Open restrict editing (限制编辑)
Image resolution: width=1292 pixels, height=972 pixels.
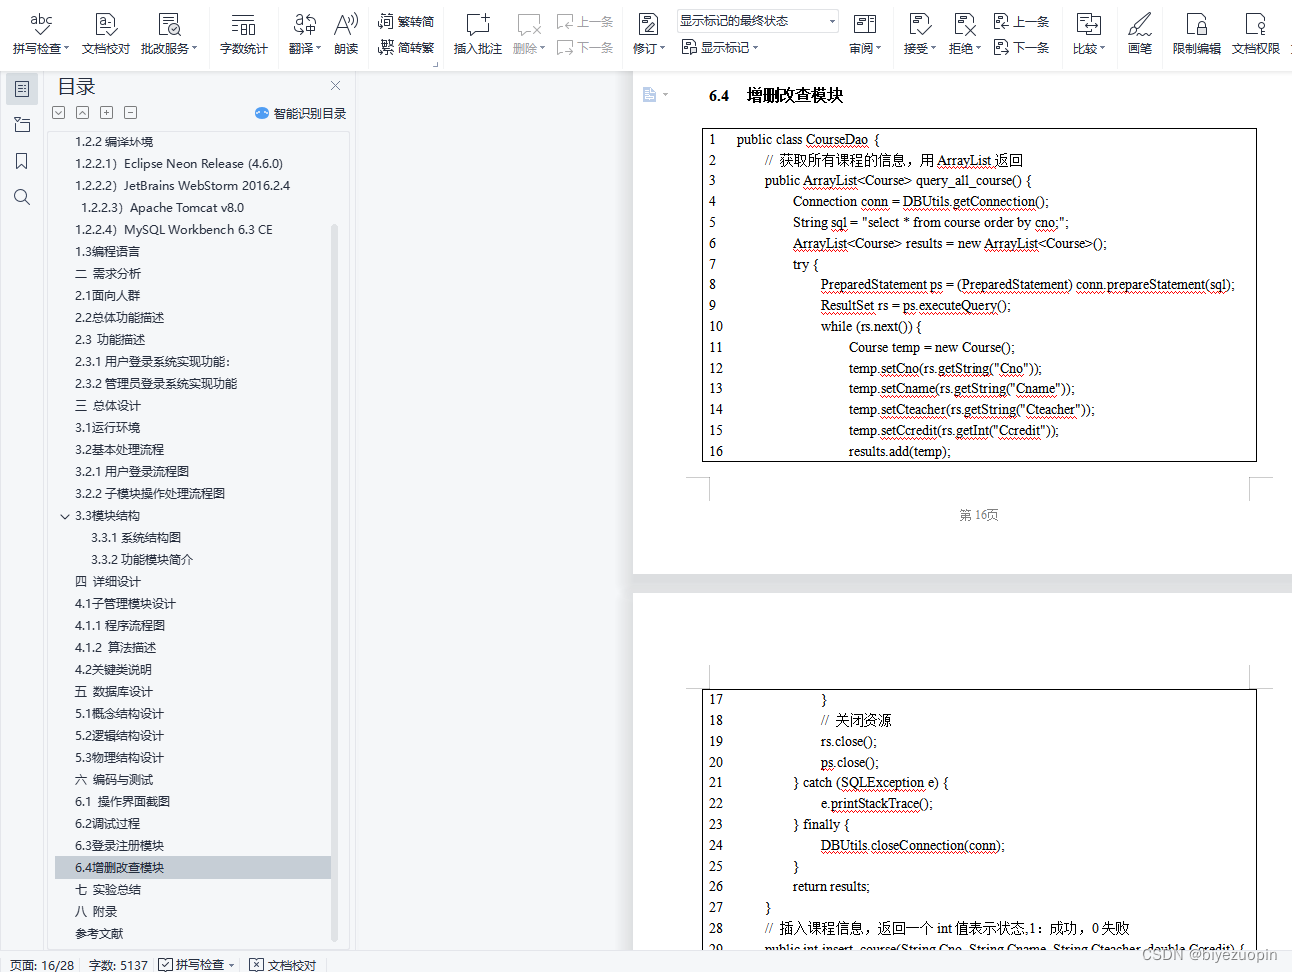(x=1196, y=33)
